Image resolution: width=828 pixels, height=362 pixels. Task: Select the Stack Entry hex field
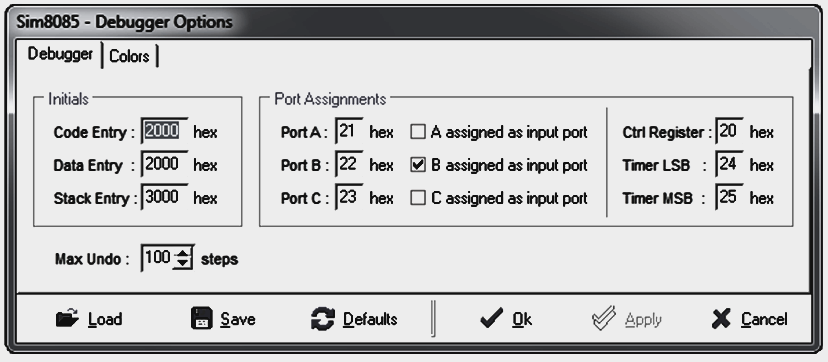[x=165, y=197]
